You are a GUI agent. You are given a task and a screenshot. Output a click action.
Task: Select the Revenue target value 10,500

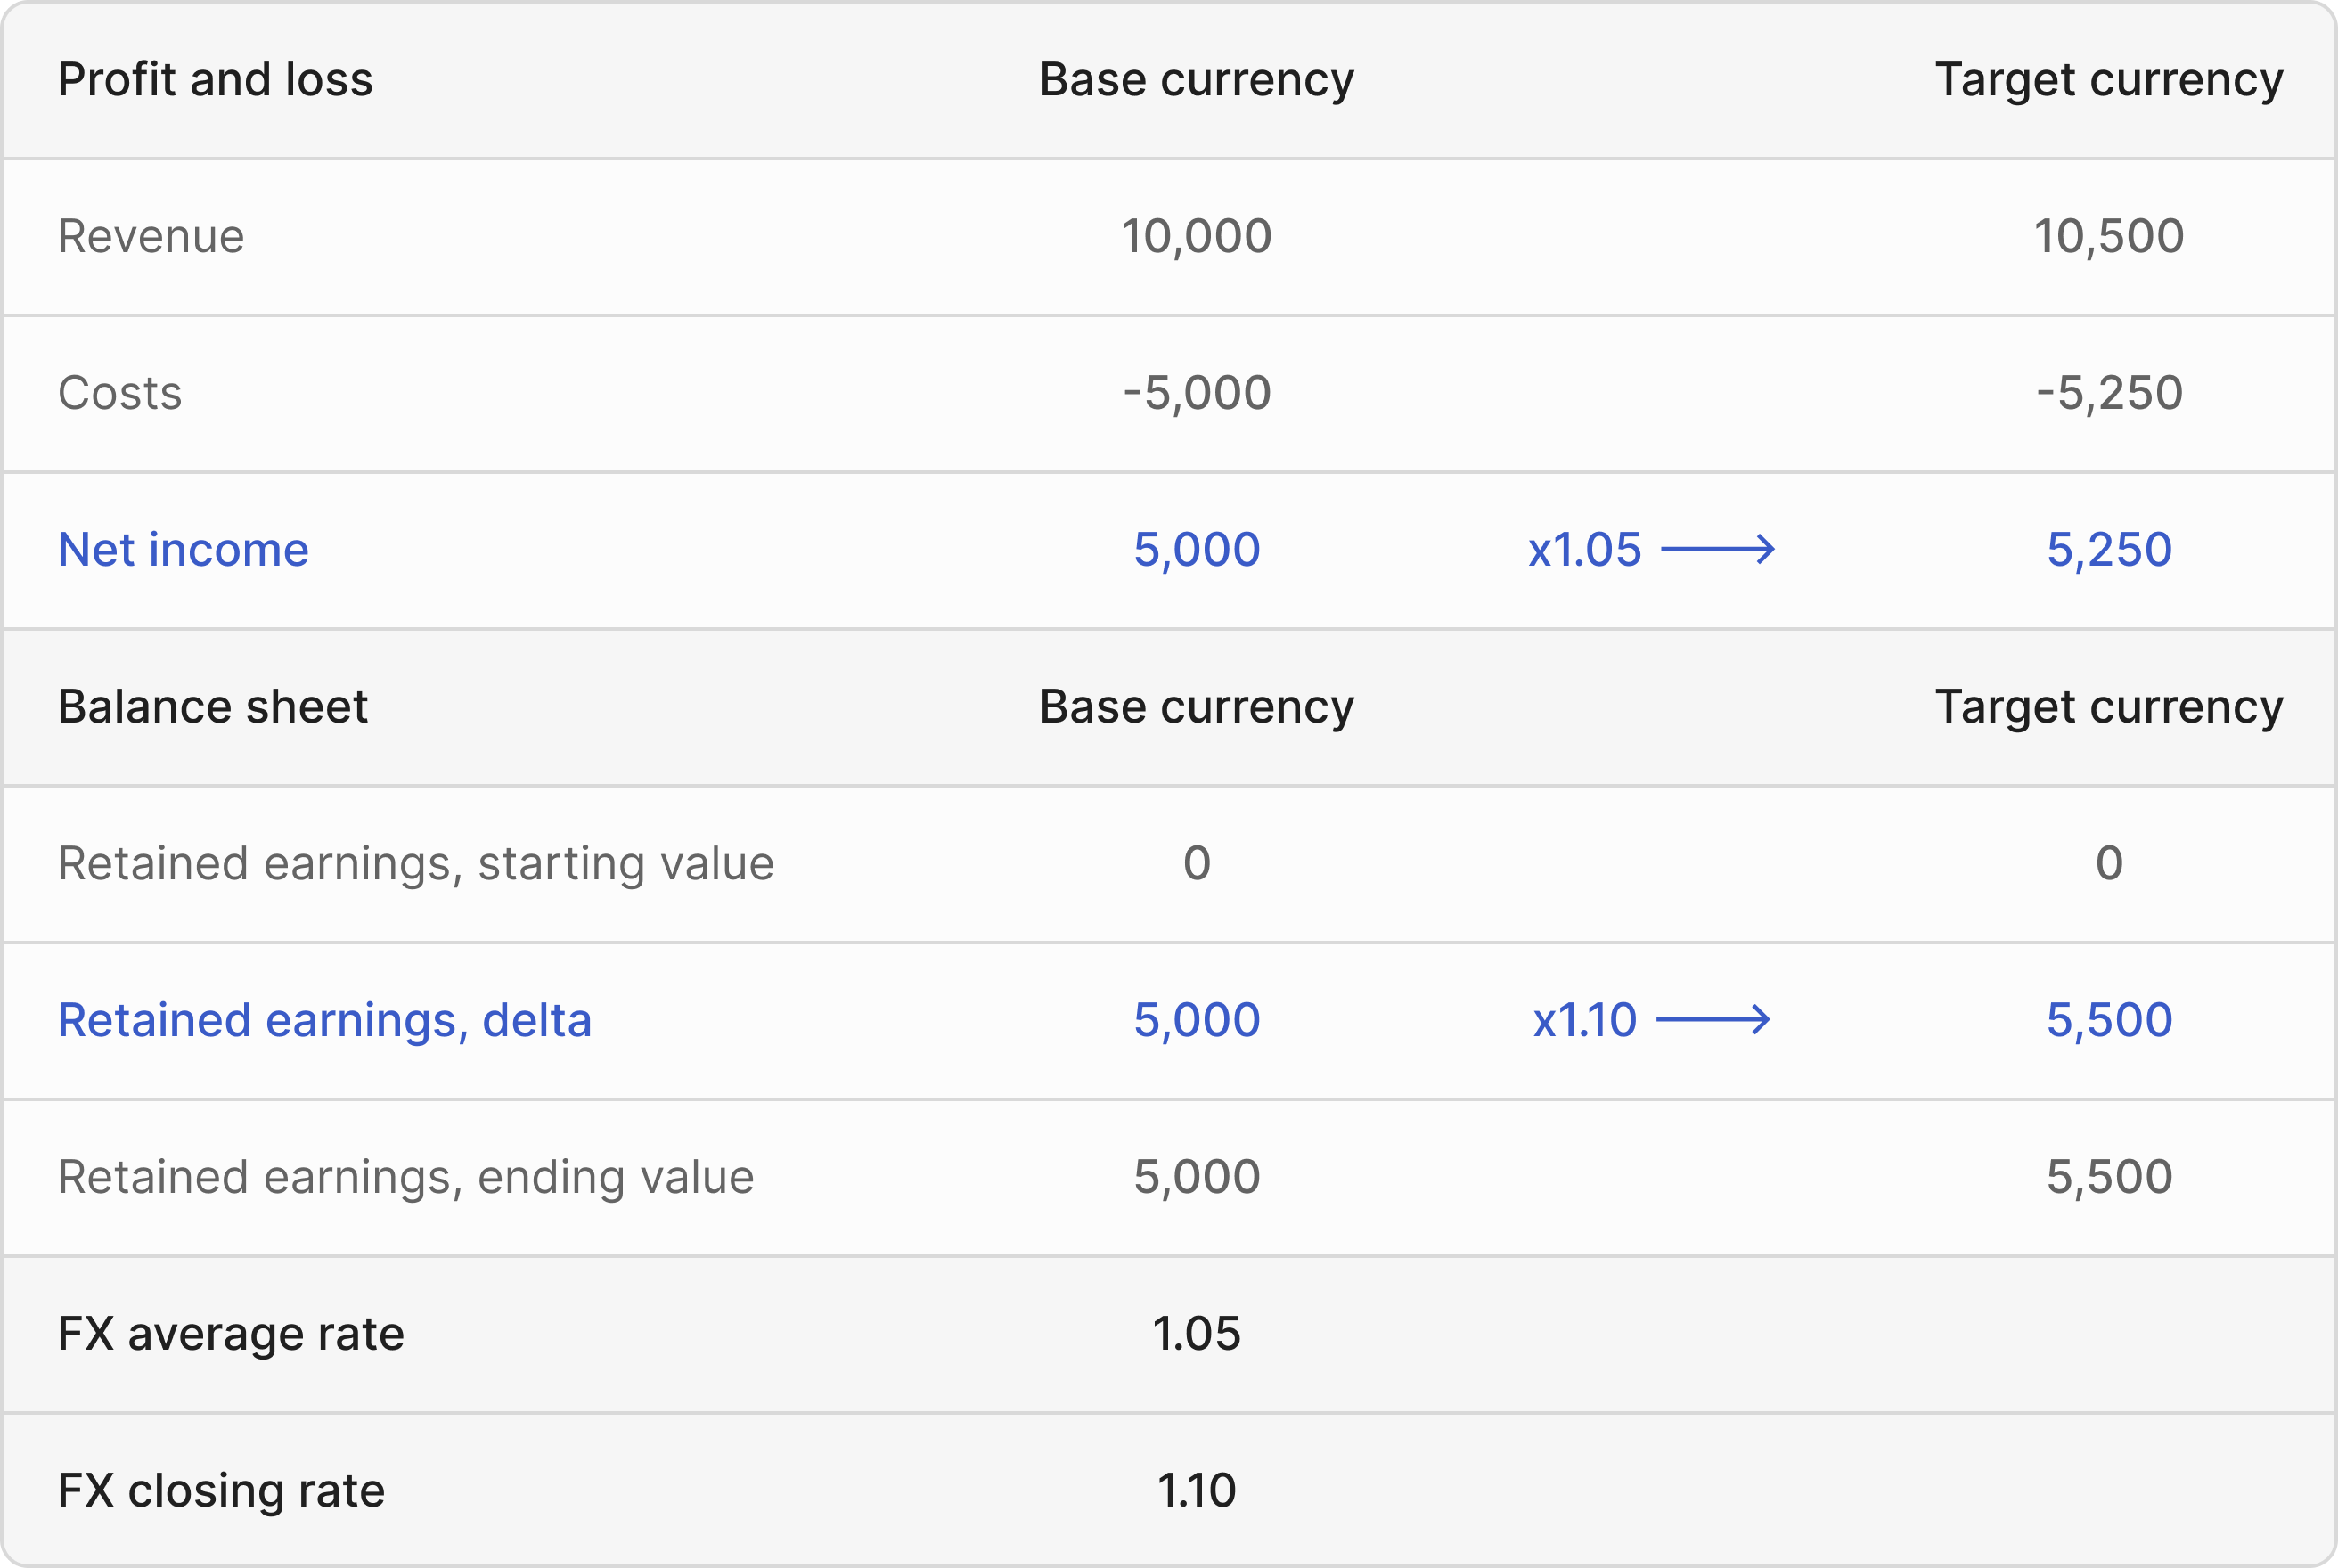pos(2108,237)
